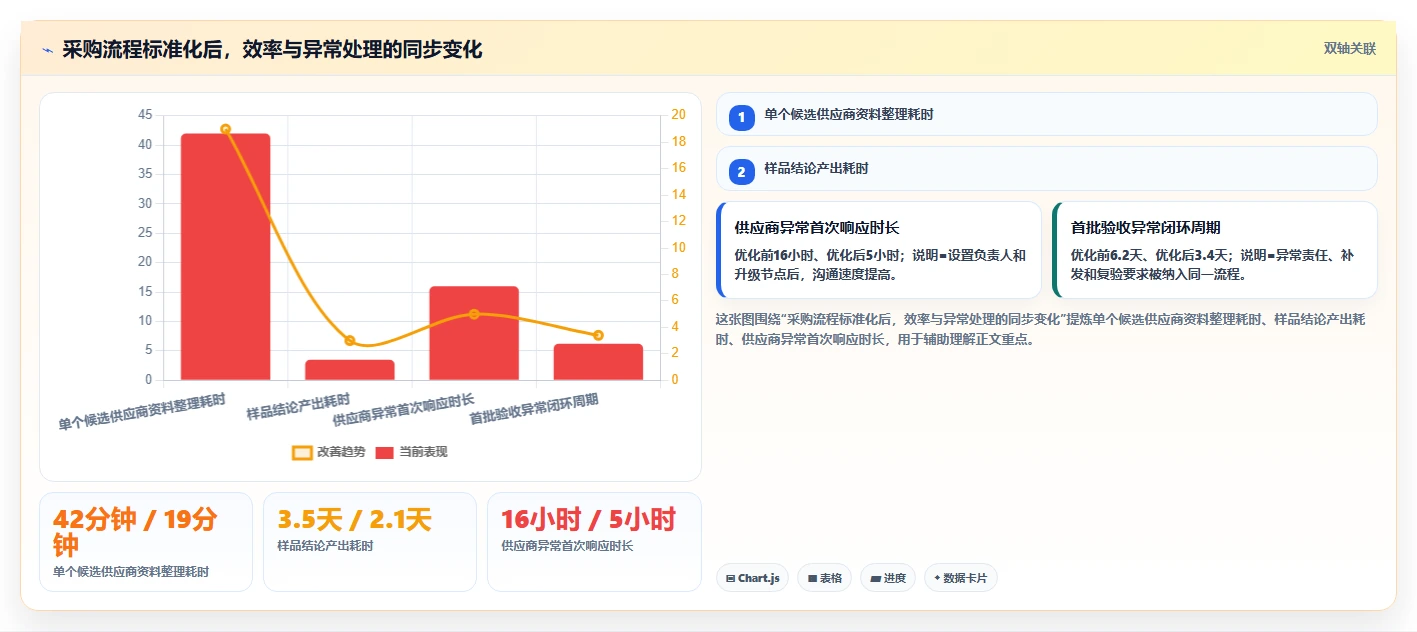Click the x-axis label 单个候选供应商资料整理耗时
Viewport: 1417px width, 632px height.
[x=142, y=412]
